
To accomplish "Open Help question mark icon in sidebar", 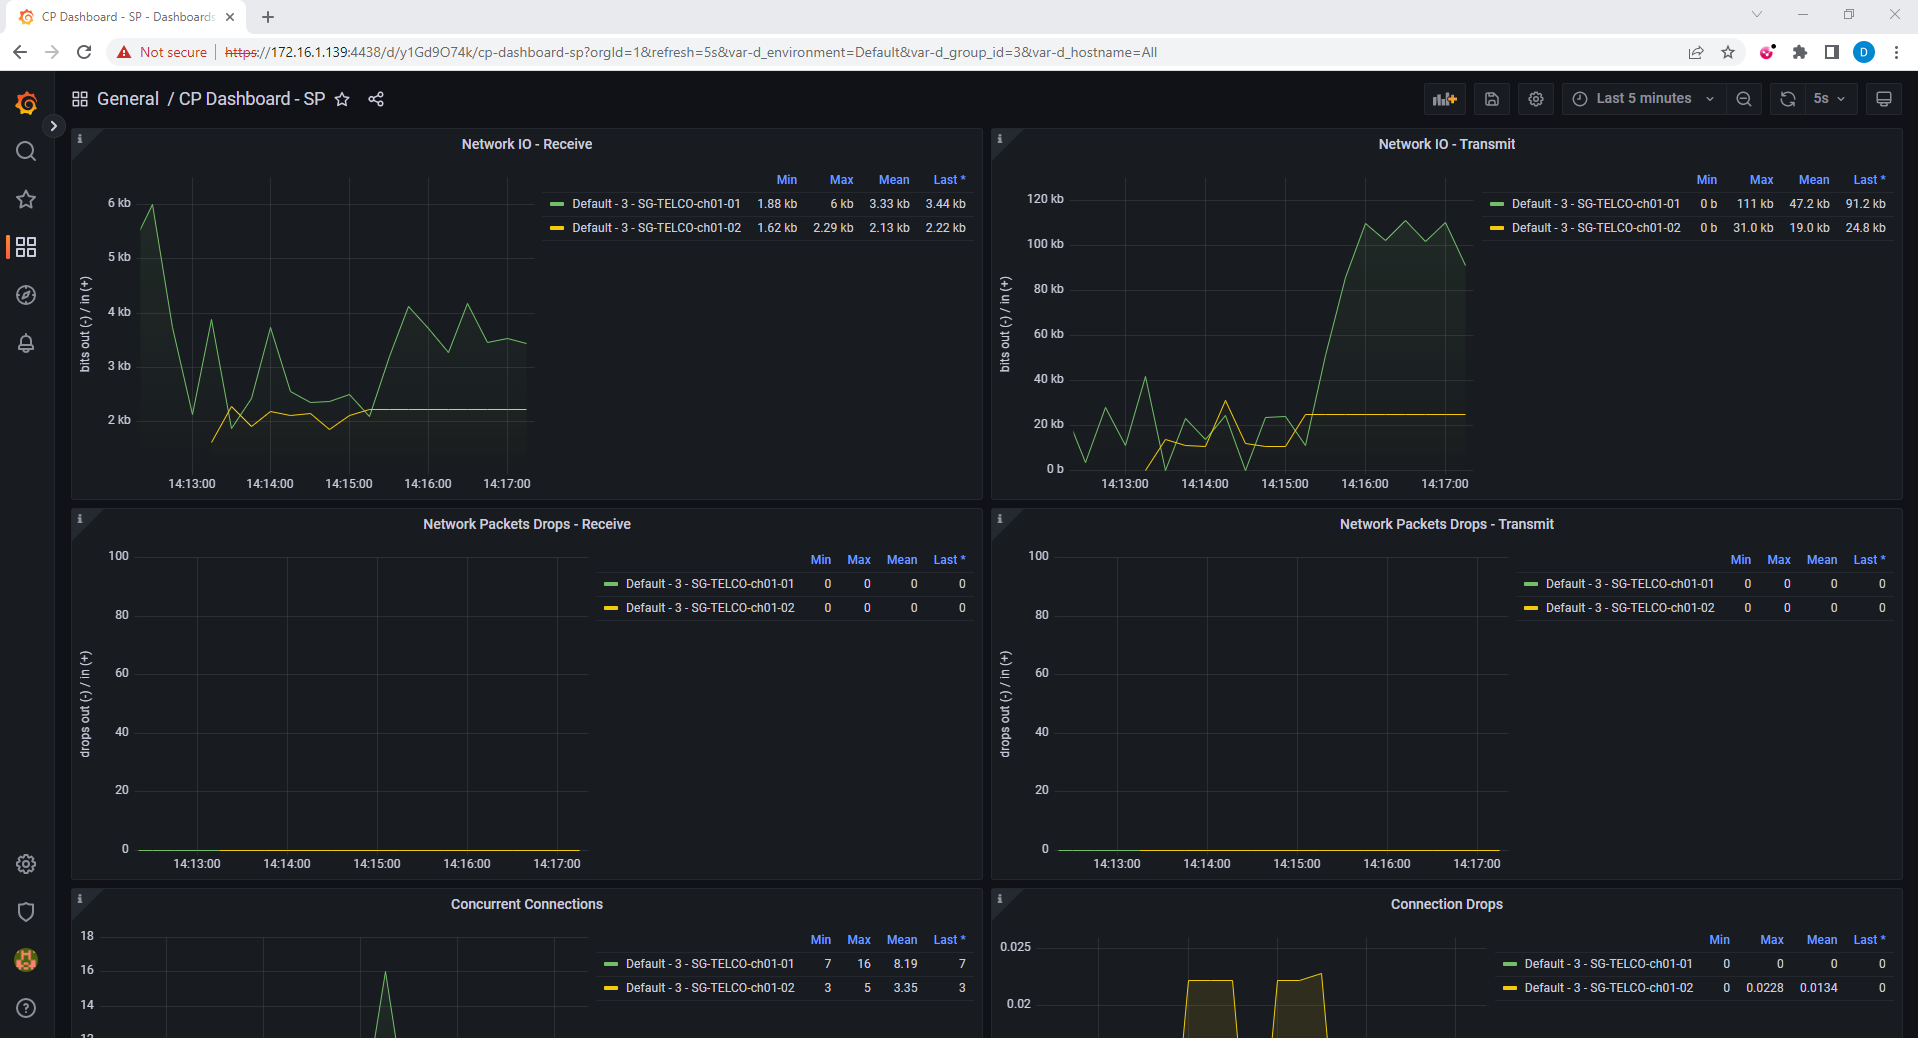I will point(26,1008).
